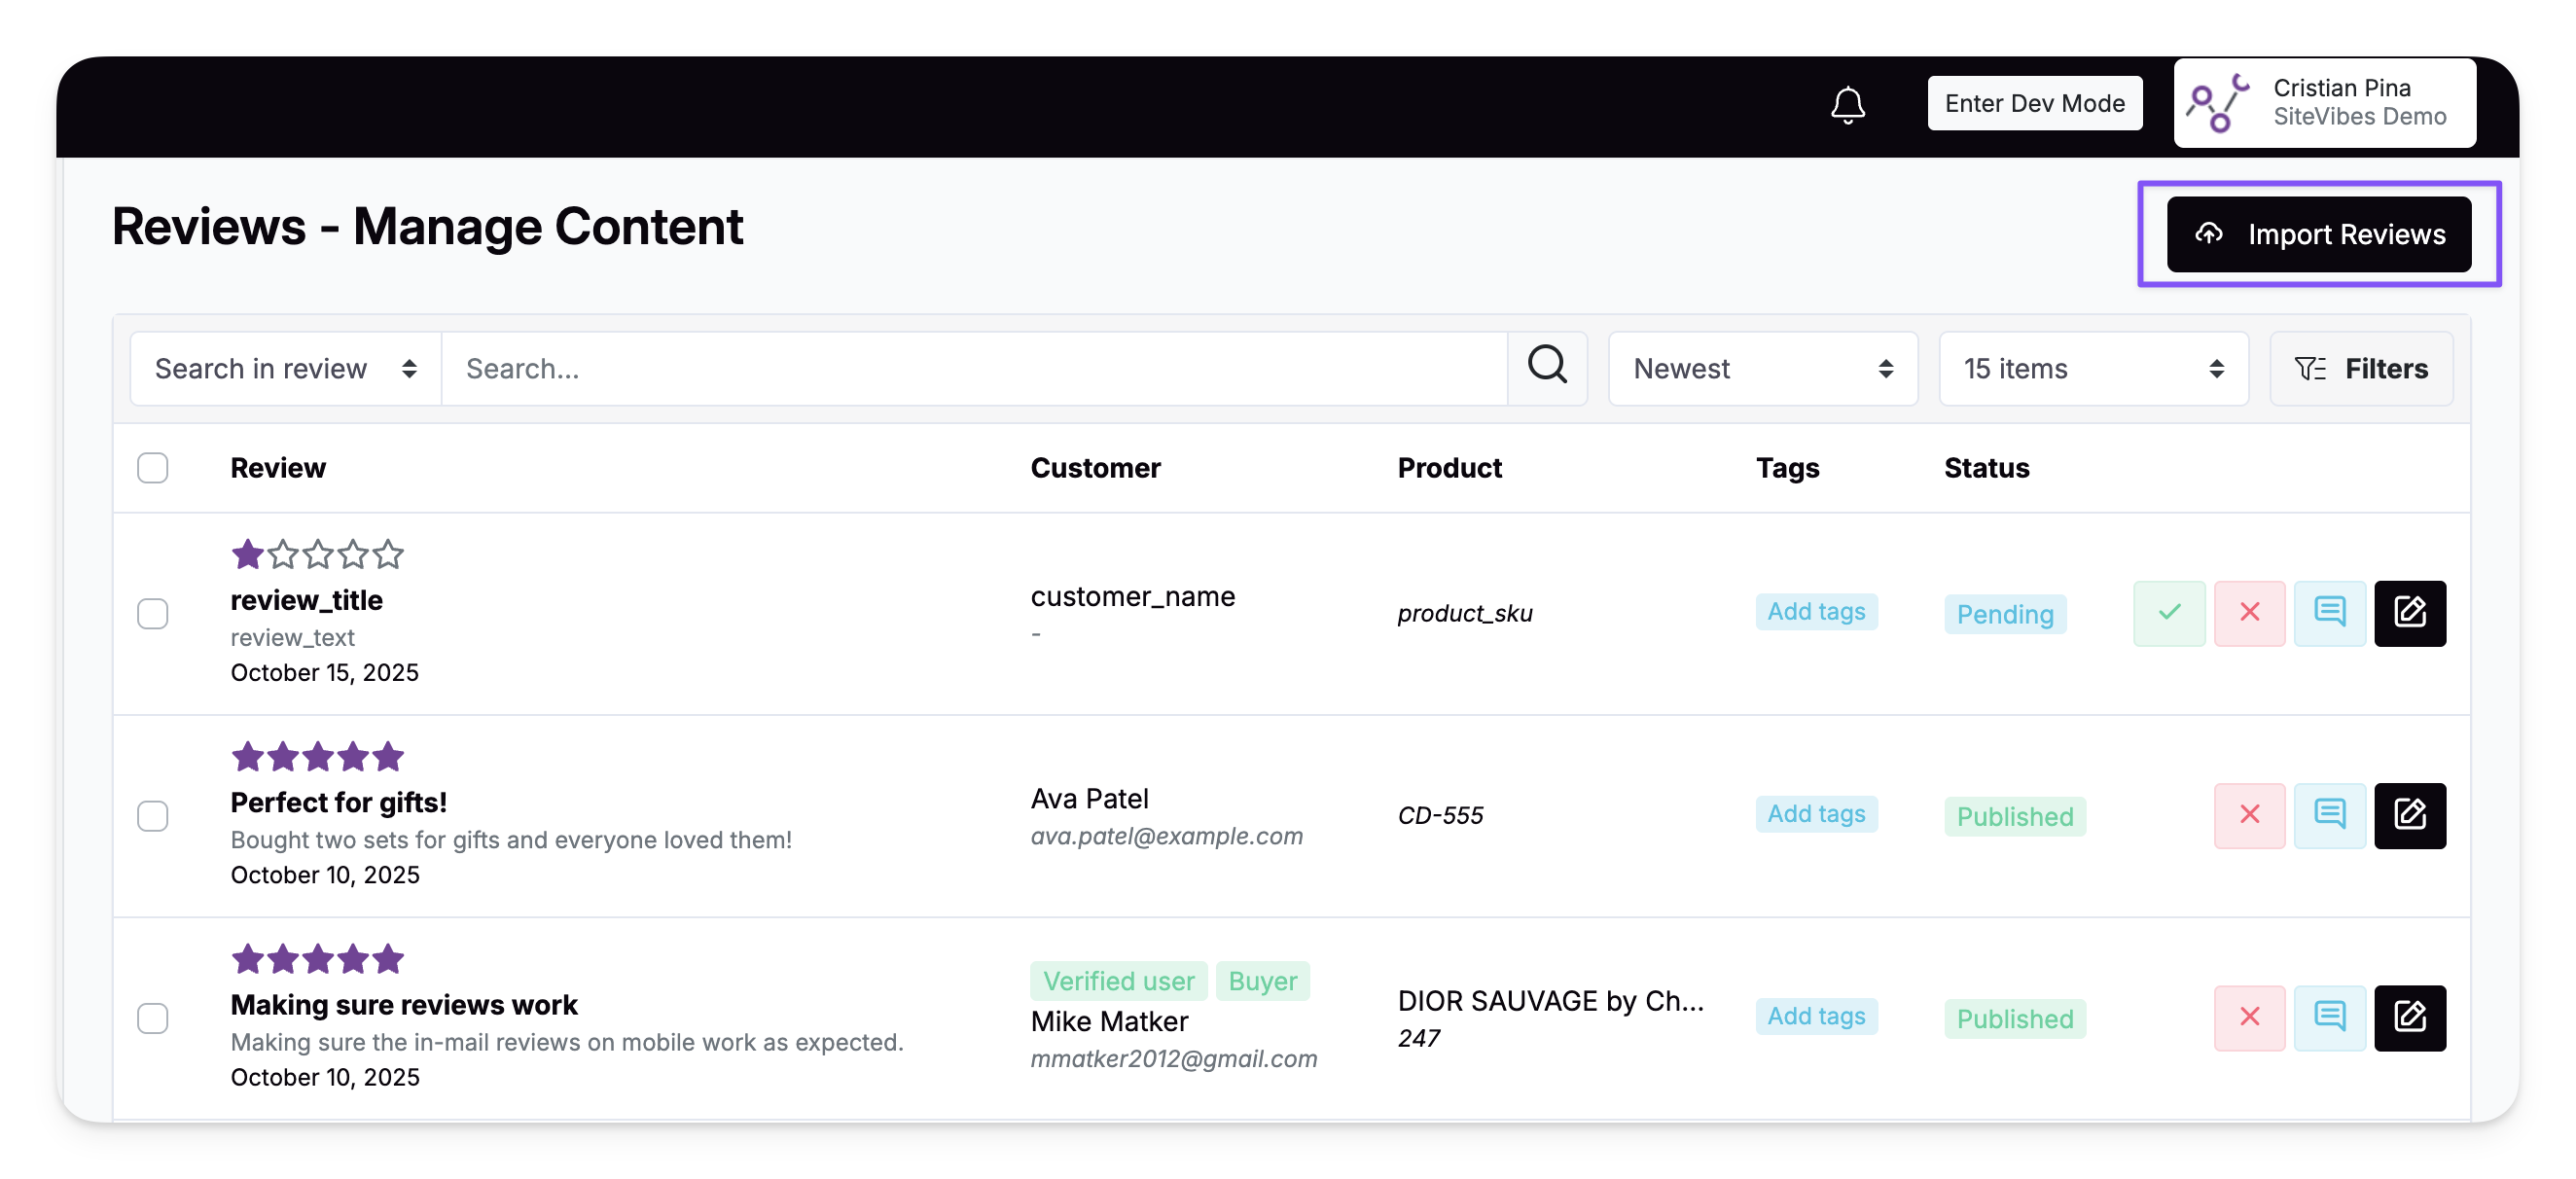
Task: Edit the Making sure reviews work review
Action: tap(2409, 1017)
